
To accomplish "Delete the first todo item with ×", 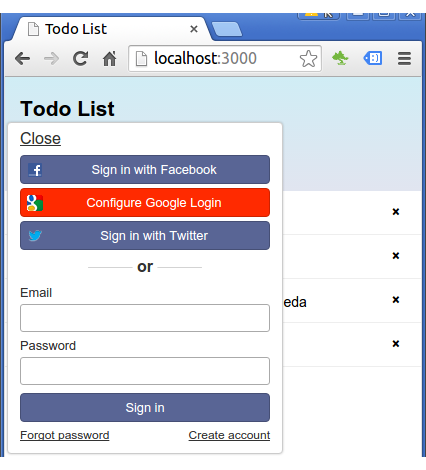I will pyautogui.click(x=396, y=212).
